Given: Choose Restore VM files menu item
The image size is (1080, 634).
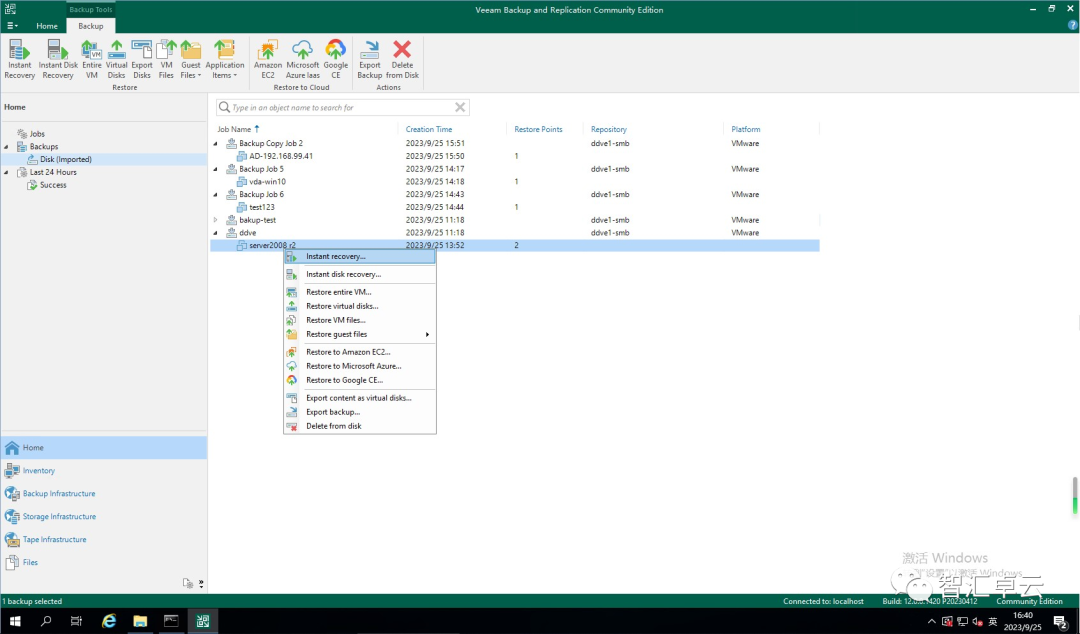Looking at the screenshot, I should (x=360, y=320).
